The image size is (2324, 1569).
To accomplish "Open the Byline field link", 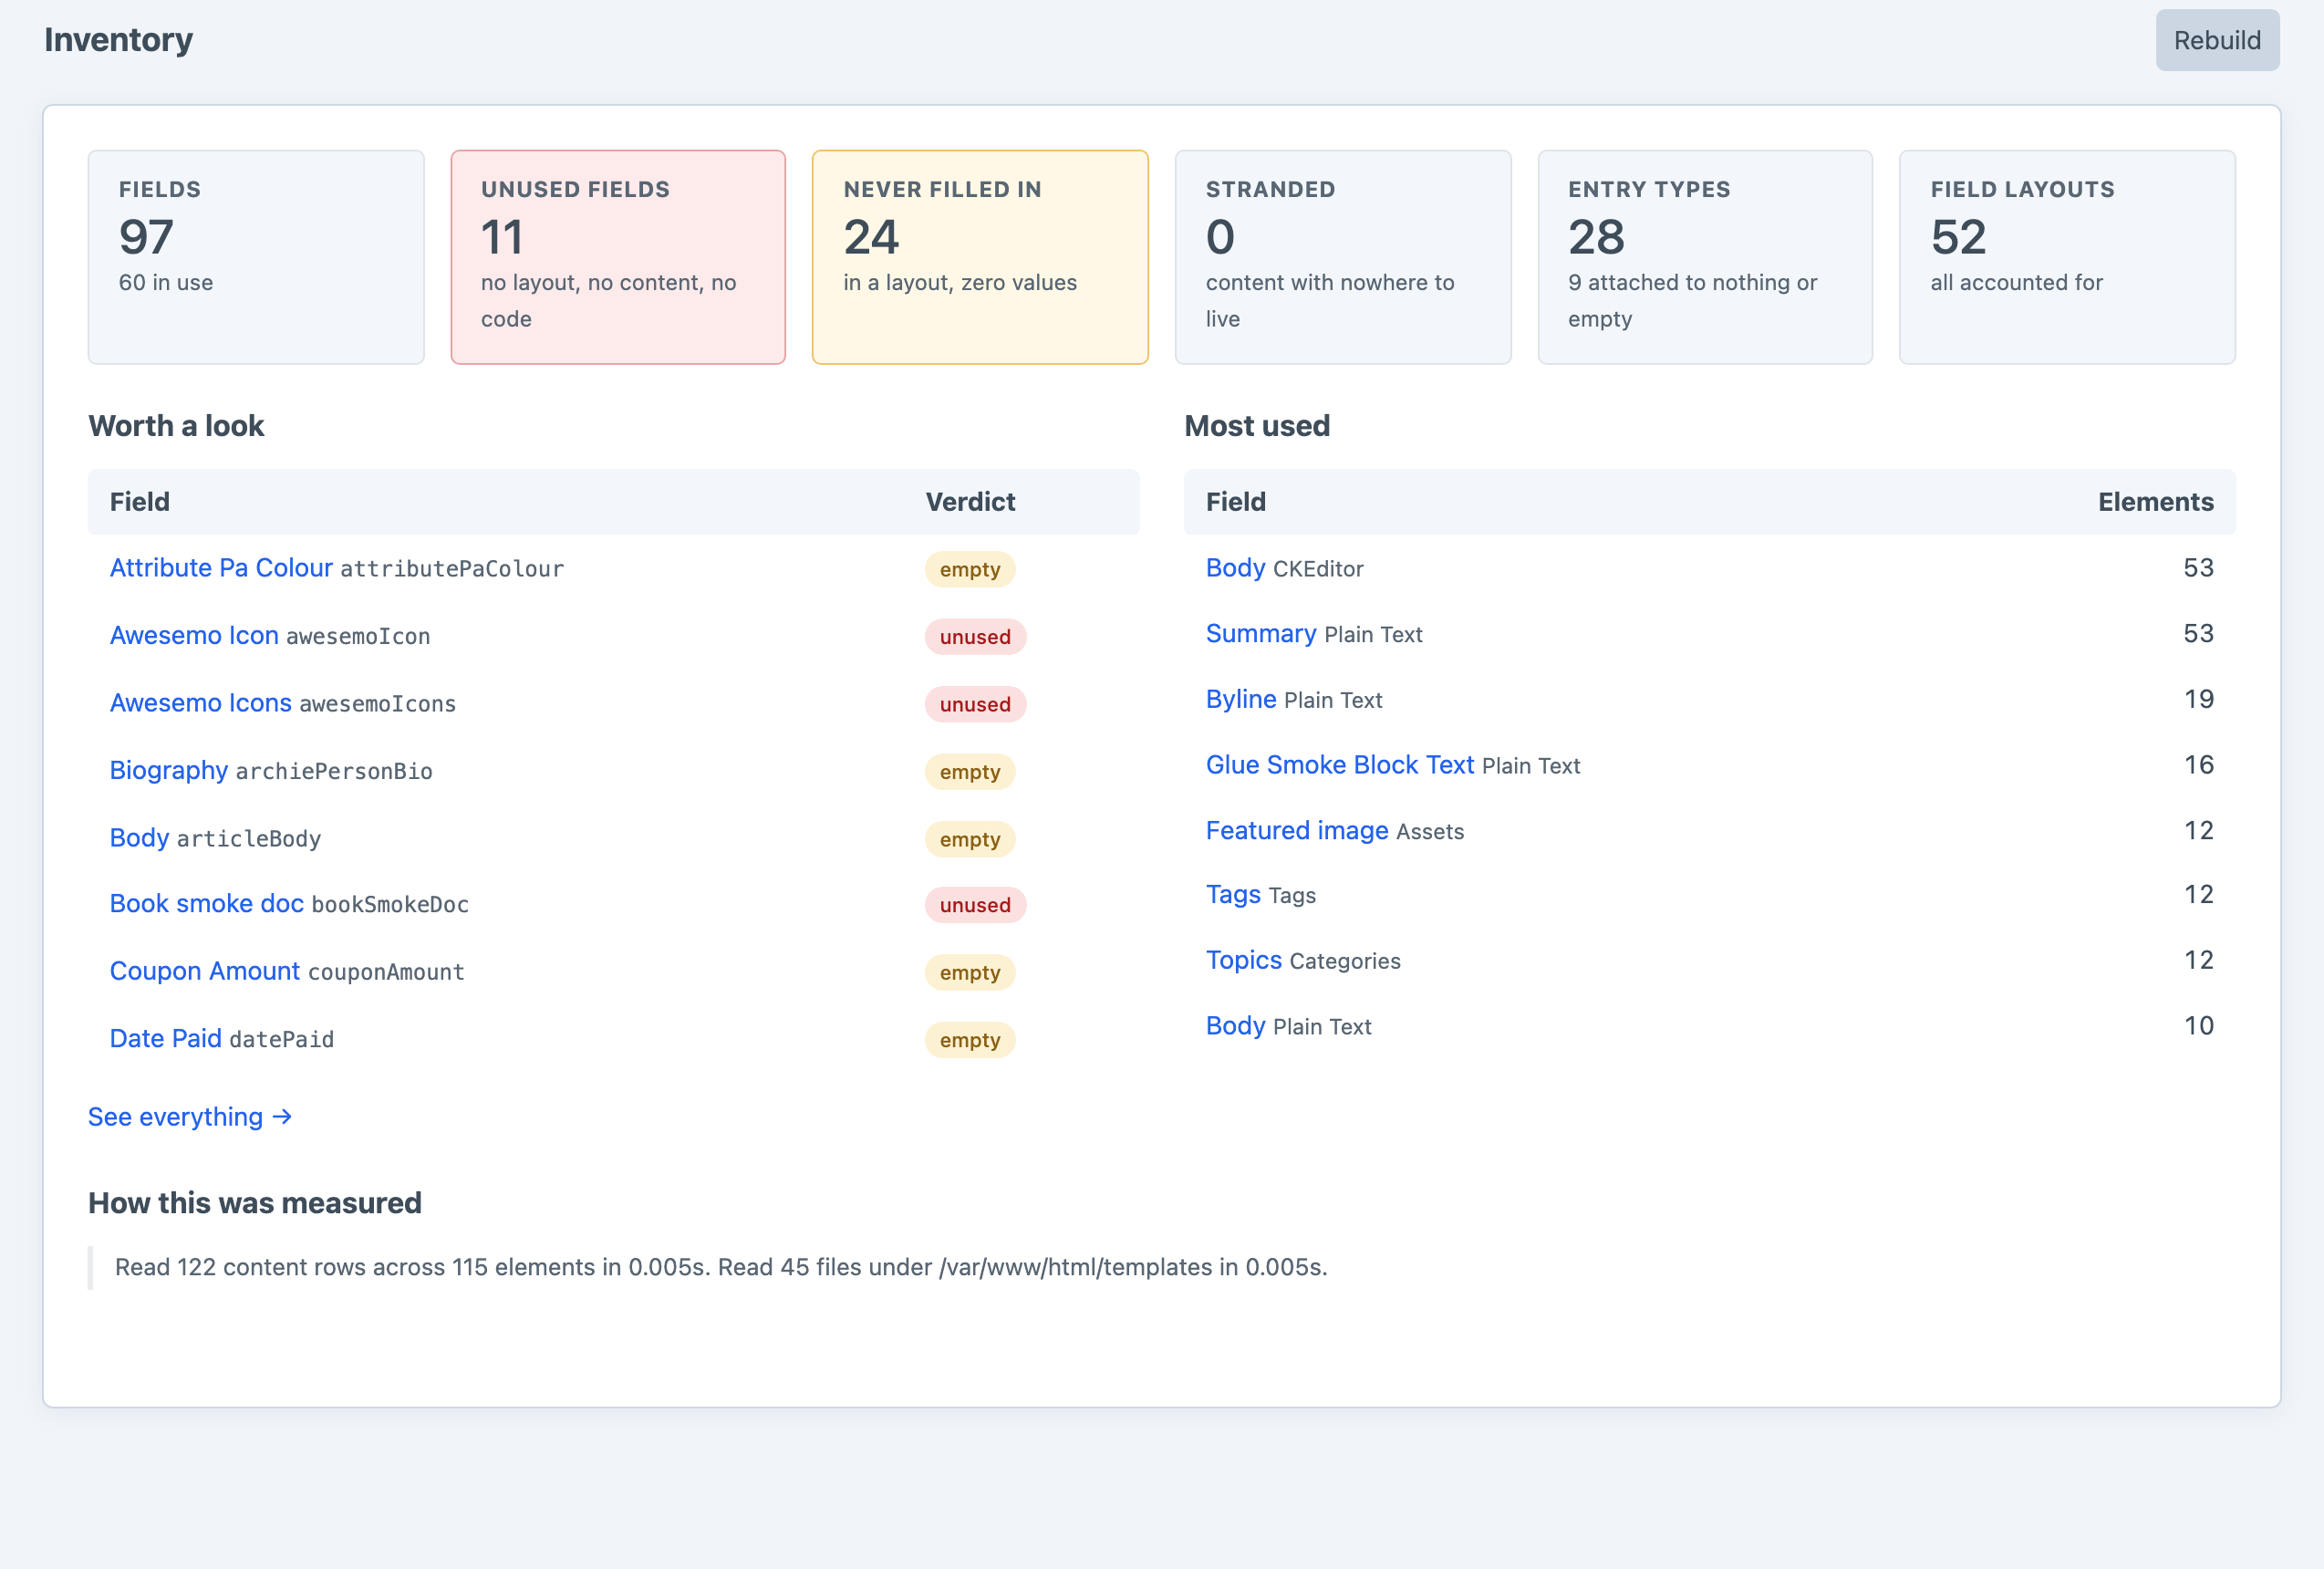I will pyautogui.click(x=1241, y=699).
